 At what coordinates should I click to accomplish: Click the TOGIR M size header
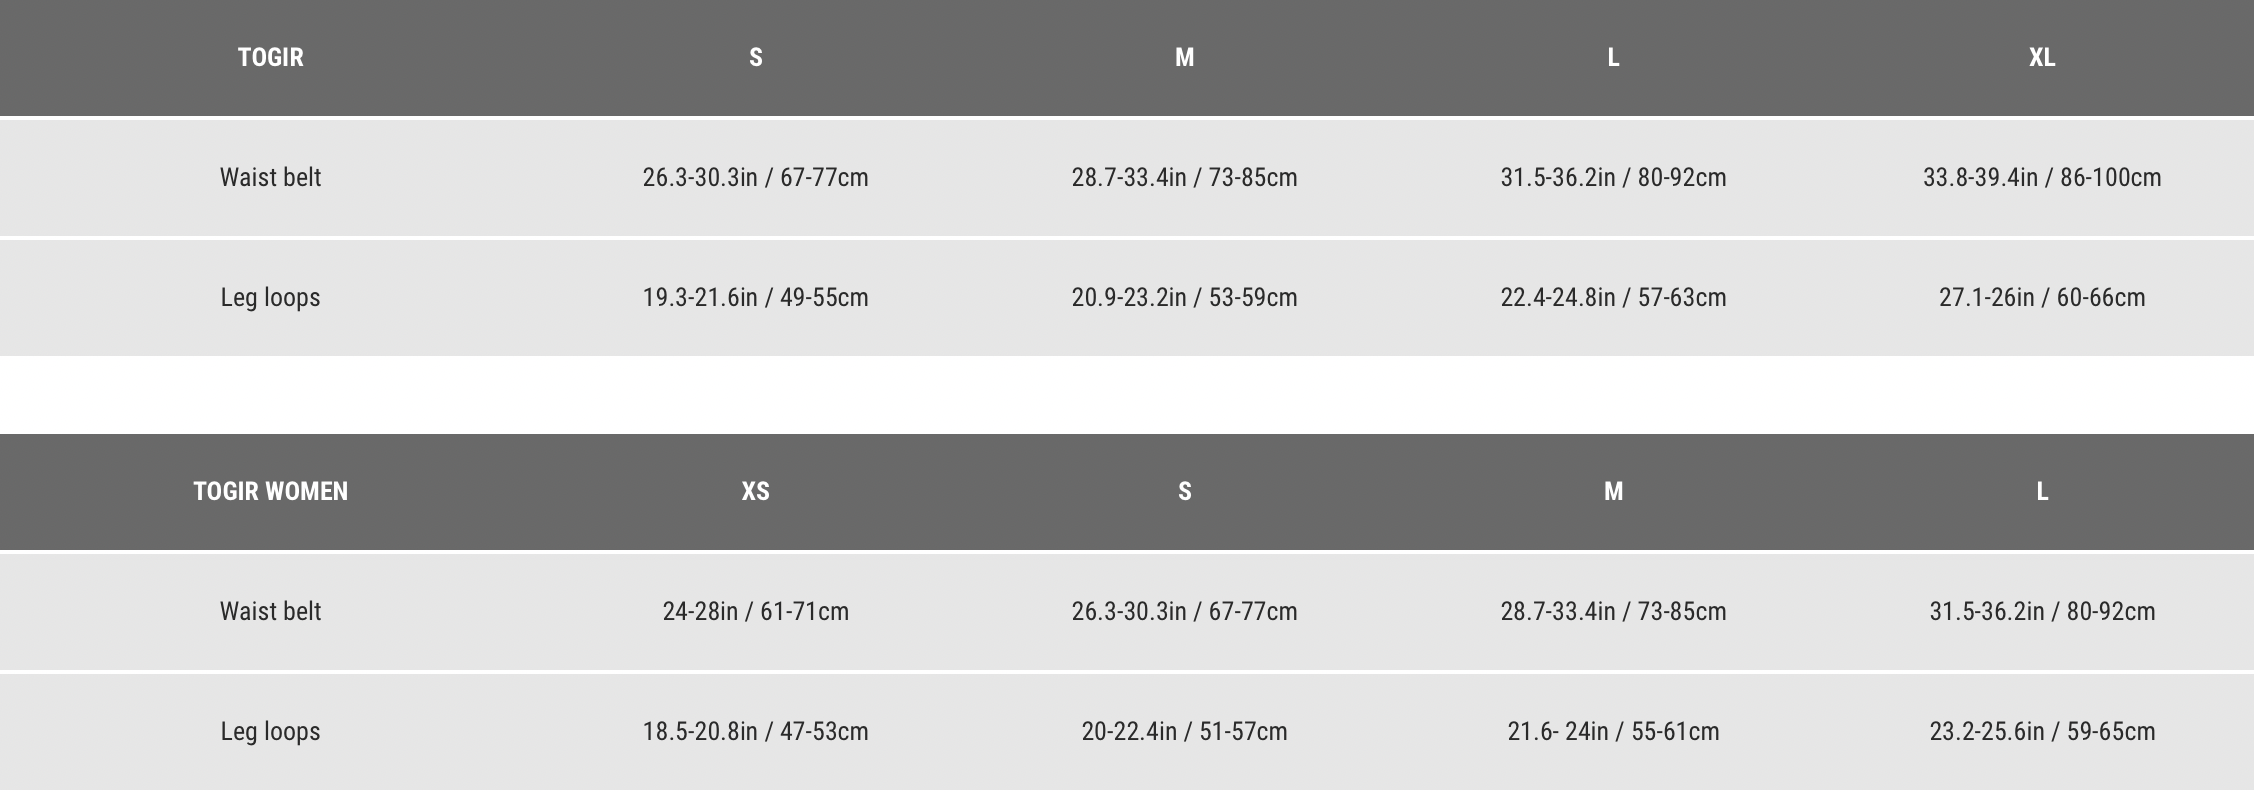coord(1184,57)
